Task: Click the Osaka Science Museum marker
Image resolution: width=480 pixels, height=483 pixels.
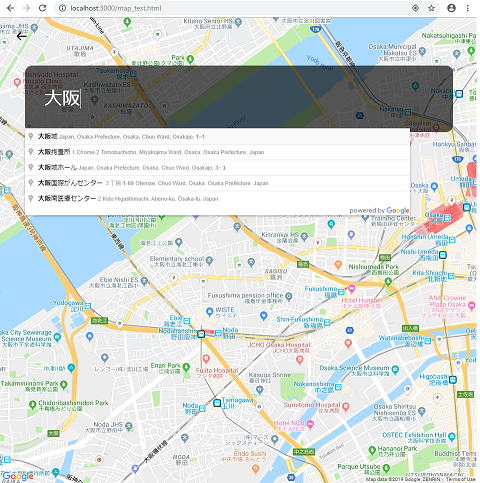Action: click(395, 369)
